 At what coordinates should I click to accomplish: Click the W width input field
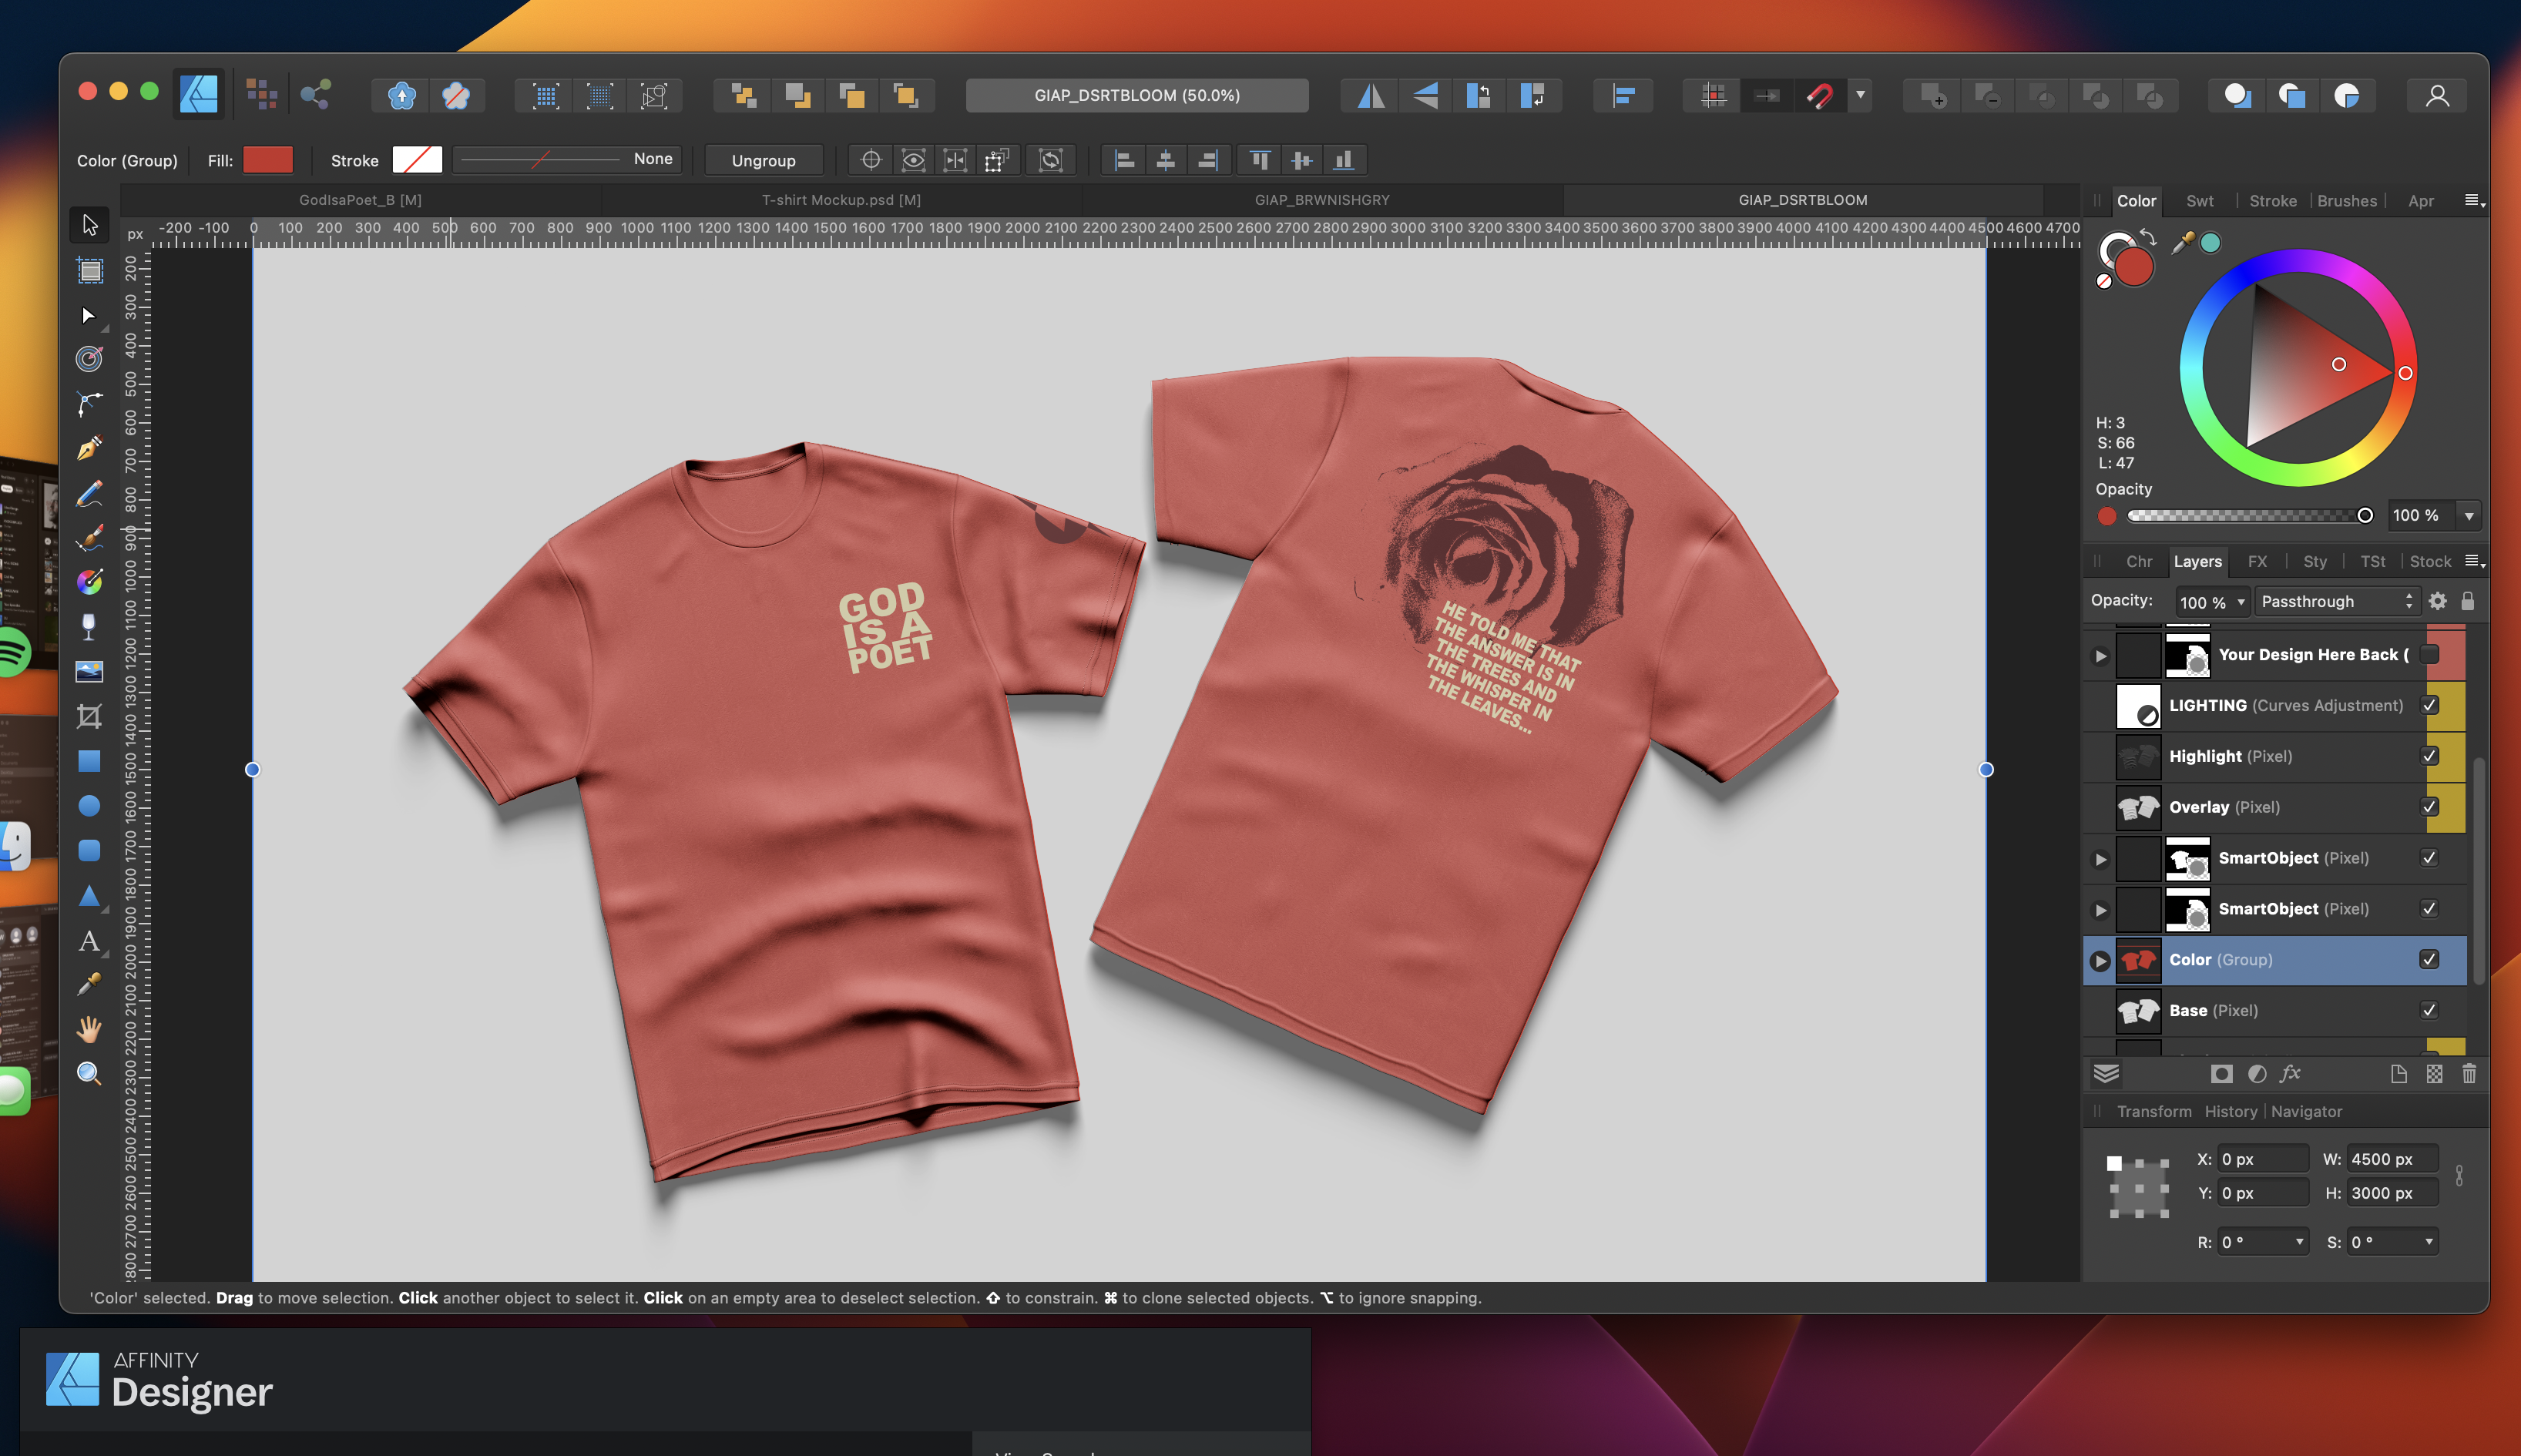click(2391, 1159)
